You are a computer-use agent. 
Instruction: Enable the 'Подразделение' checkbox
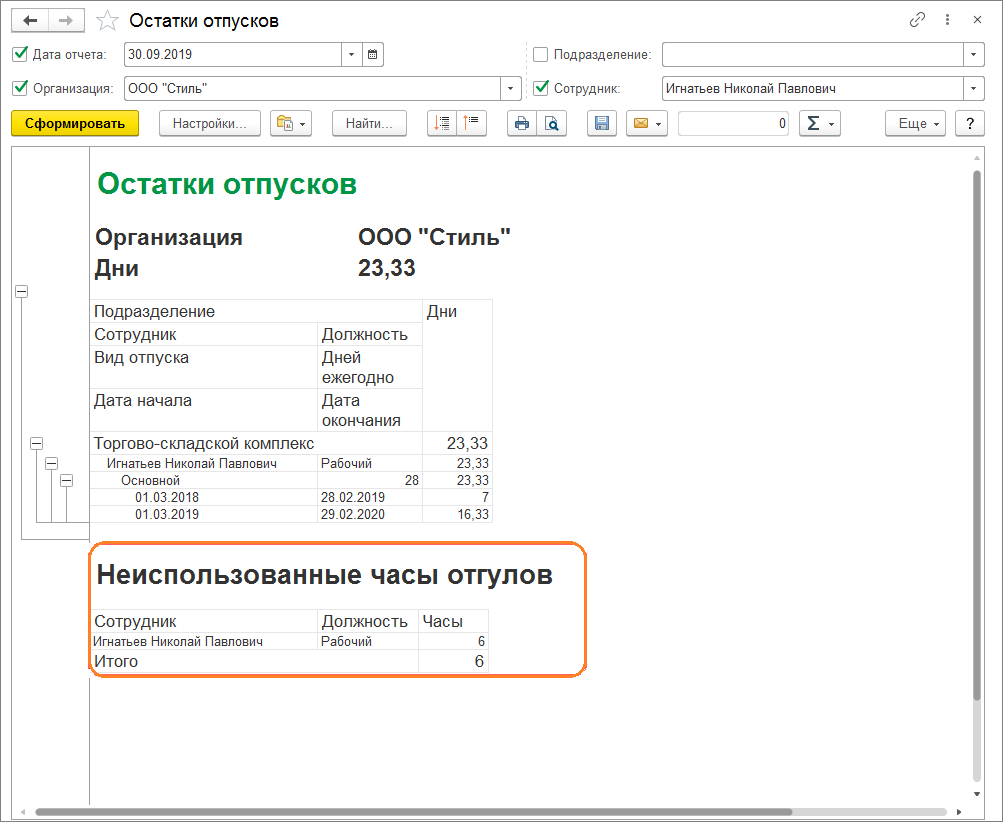pyautogui.click(x=541, y=55)
